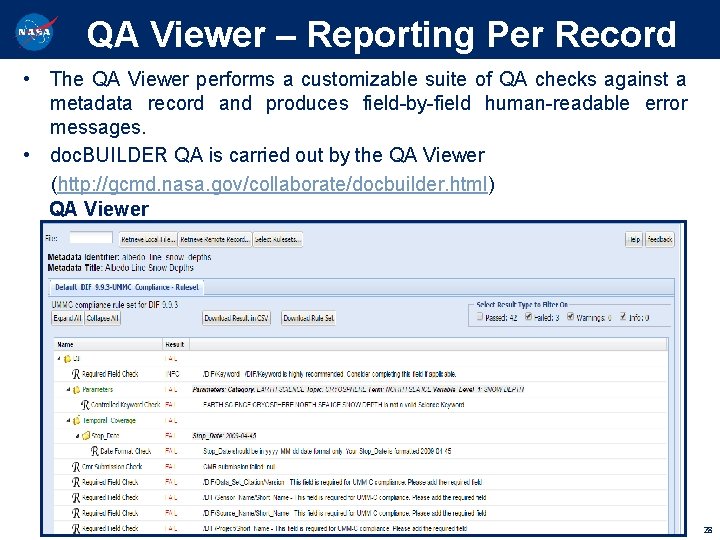Click the Download Rule Set button

click(x=309, y=318)
